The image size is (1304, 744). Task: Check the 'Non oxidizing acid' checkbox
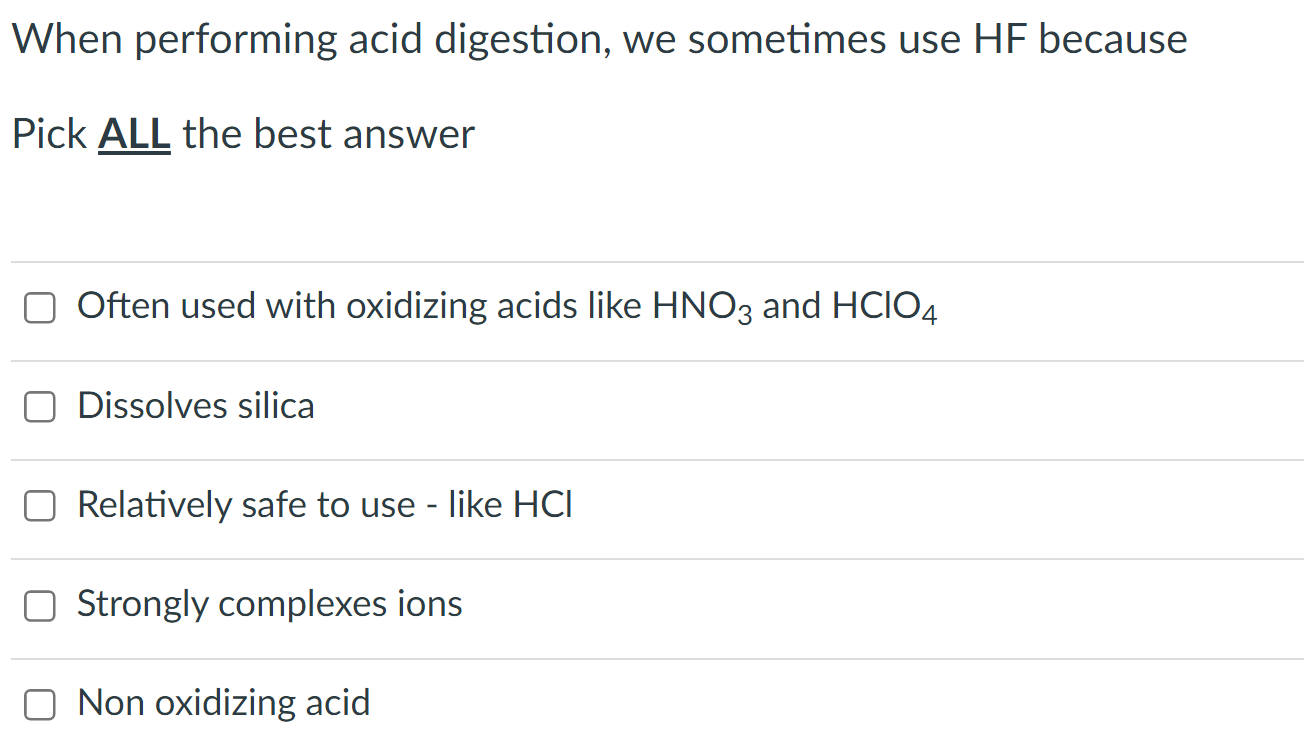tap(39, 704)
